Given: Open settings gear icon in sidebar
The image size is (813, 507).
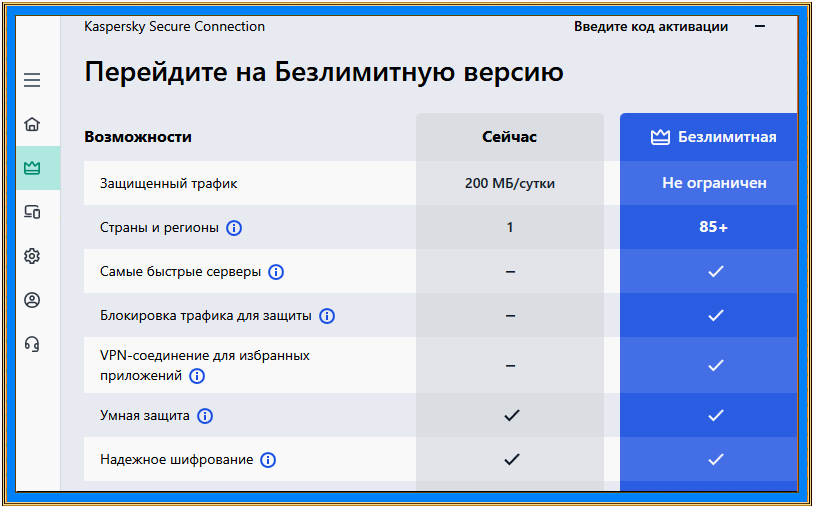Looking at the screenshot, I should click(32, 256).
